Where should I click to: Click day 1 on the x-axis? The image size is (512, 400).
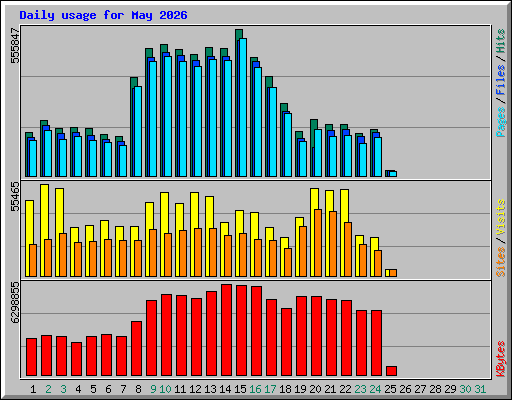33,389
